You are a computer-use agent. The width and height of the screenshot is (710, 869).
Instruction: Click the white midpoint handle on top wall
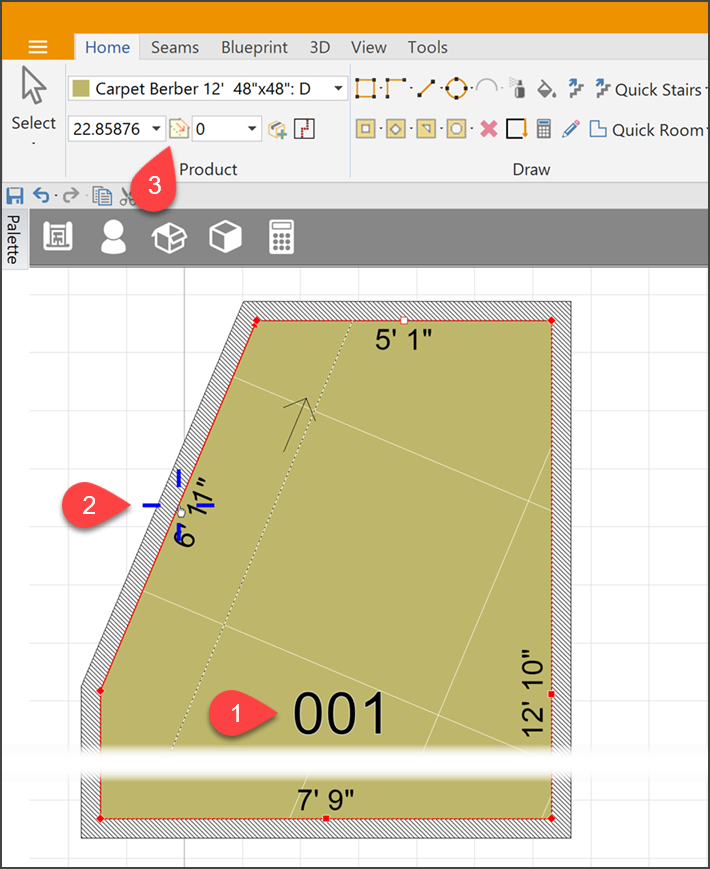[x=403, y=320]
